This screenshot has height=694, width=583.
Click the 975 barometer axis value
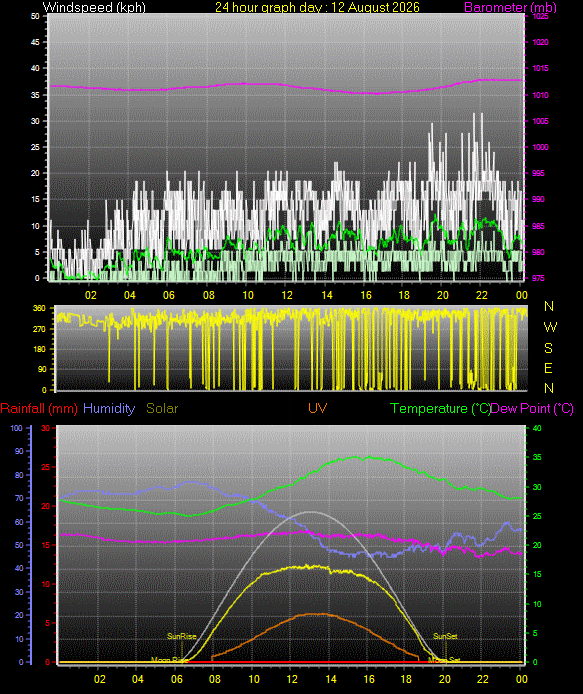point(538,278)
